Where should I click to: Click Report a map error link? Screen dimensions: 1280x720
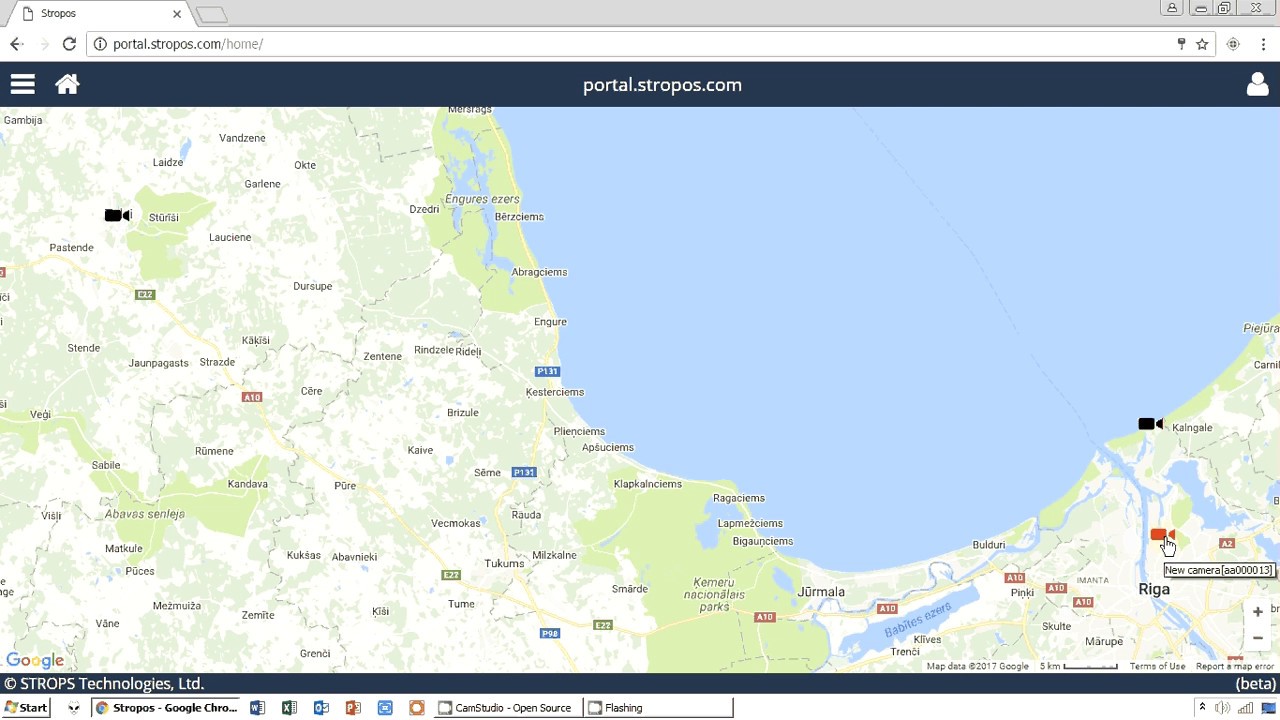[x=1235, y=666]
